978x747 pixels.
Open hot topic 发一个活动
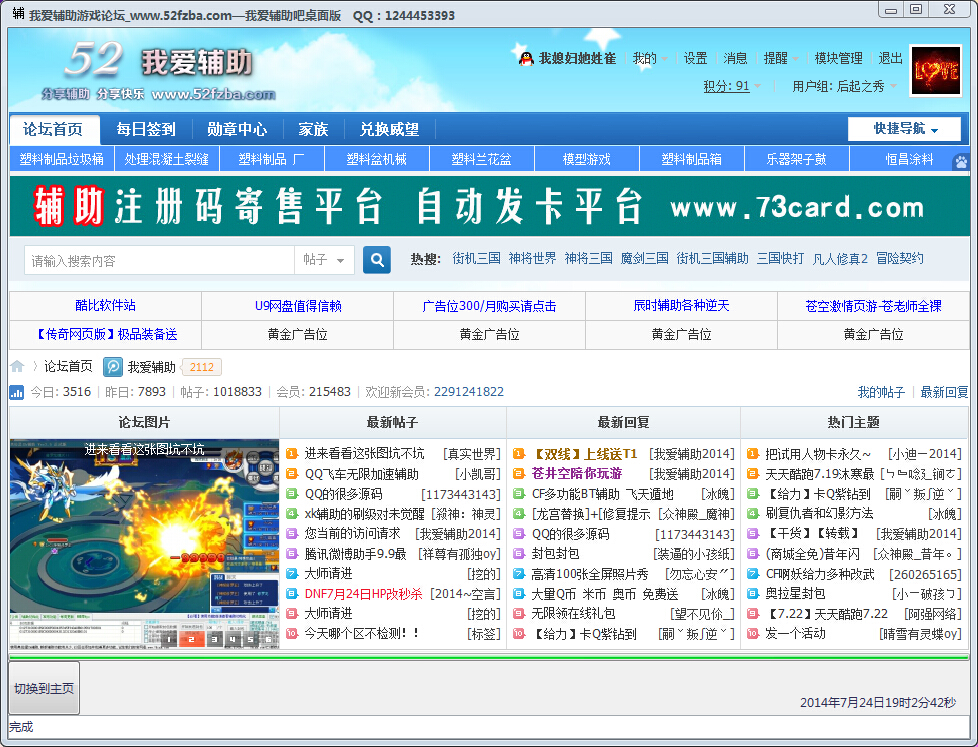click(795, 634)
